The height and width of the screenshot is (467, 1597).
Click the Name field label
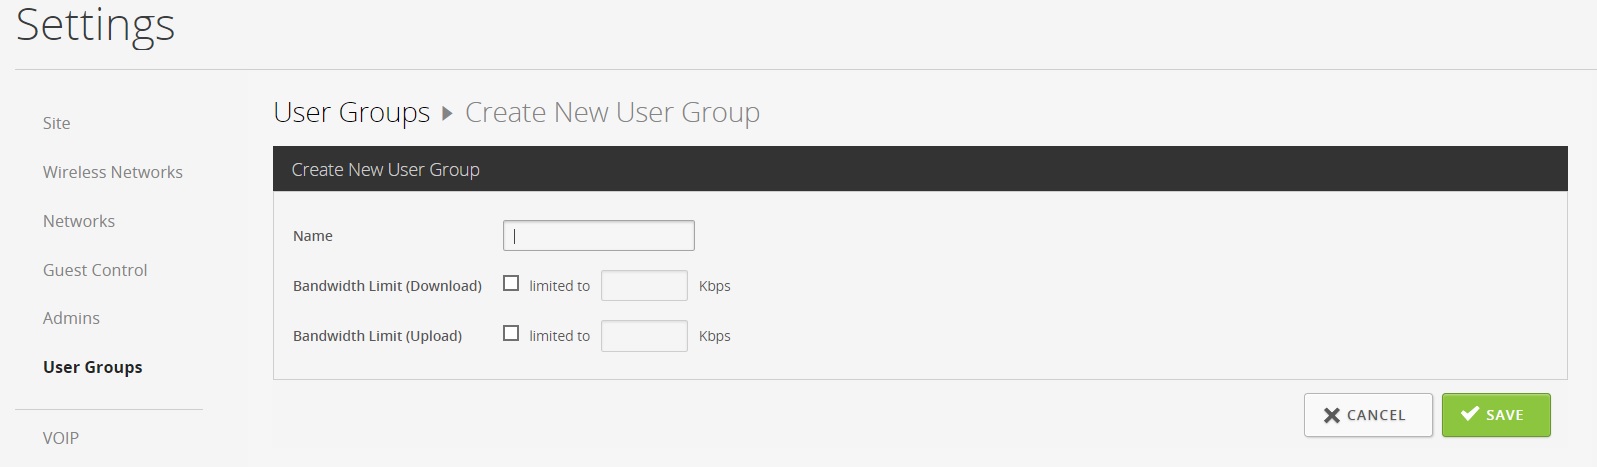[x=313, y=236]
